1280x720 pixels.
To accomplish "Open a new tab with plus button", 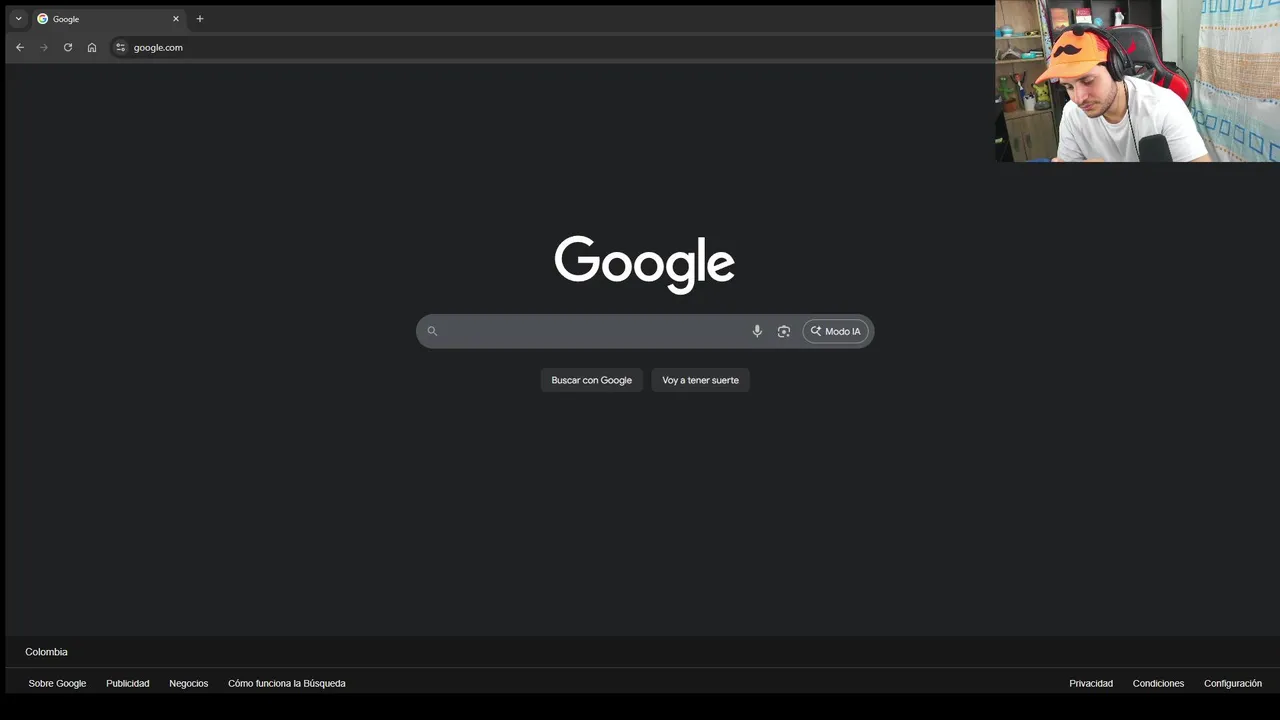I will pyautogui.click(x=200, y=19).
